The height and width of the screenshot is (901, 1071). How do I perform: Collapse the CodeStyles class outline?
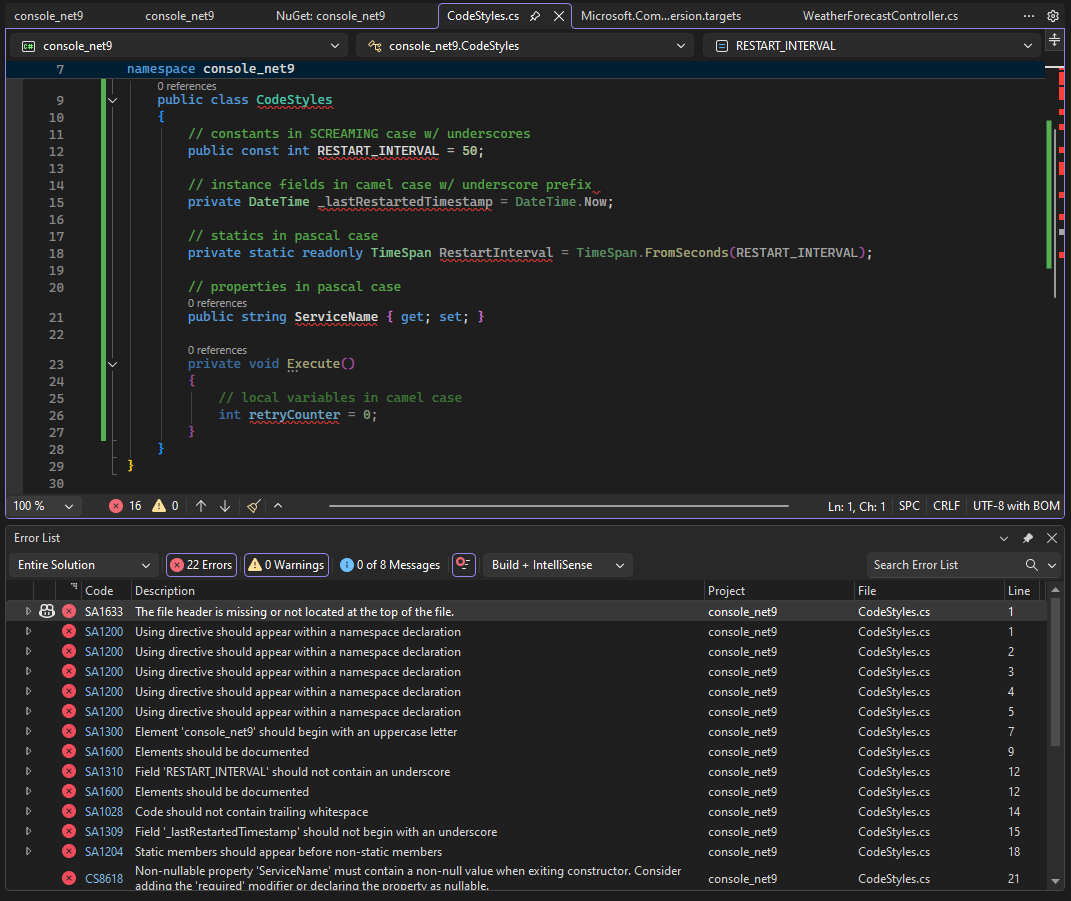pyautogui.click(x=113, y=100)
